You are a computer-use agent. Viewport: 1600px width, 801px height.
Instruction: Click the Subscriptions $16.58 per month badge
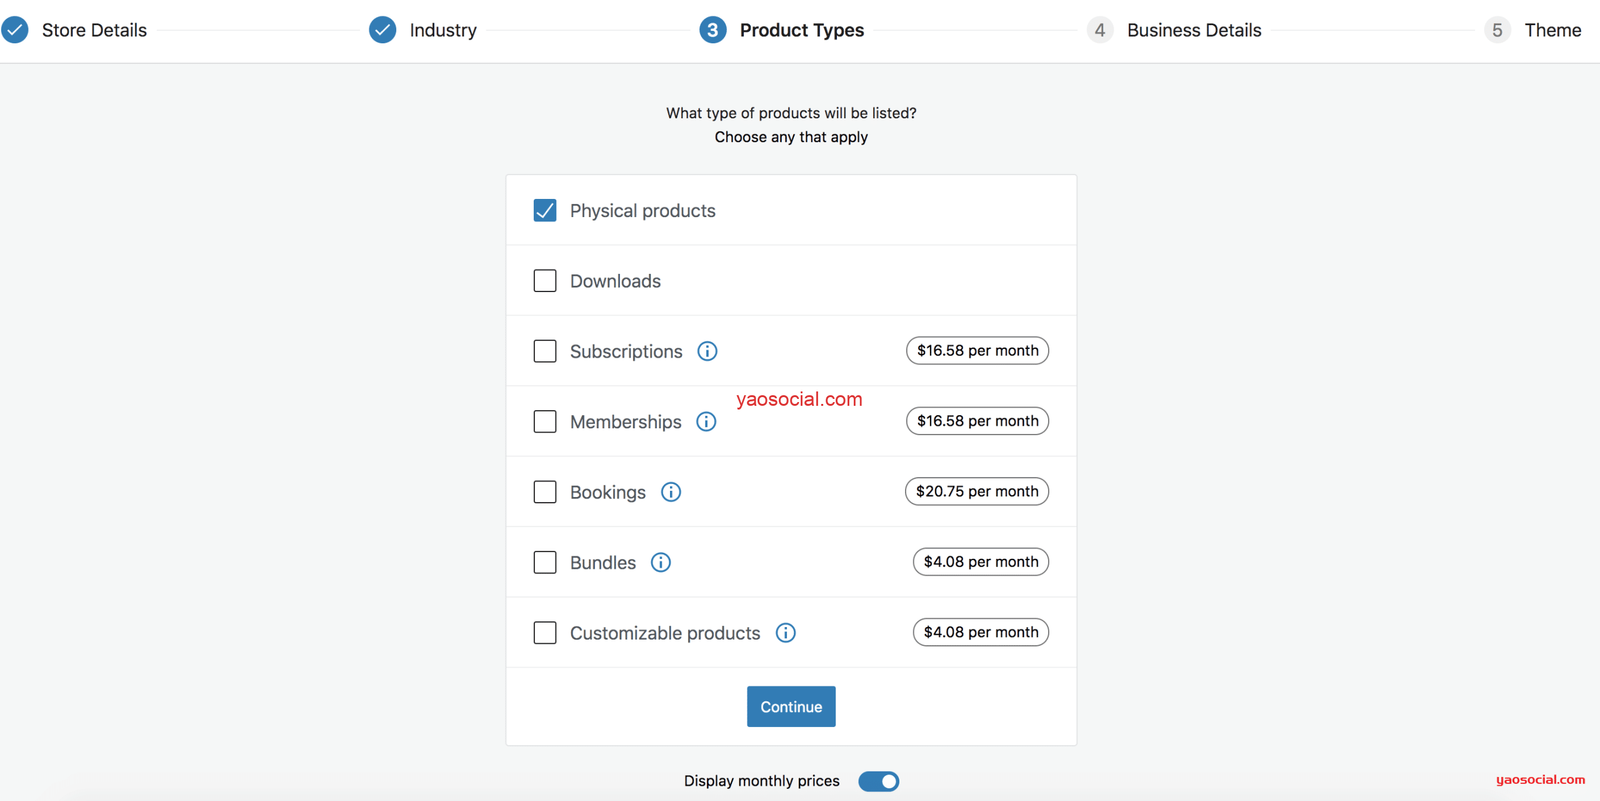click(x=977, y=351)
